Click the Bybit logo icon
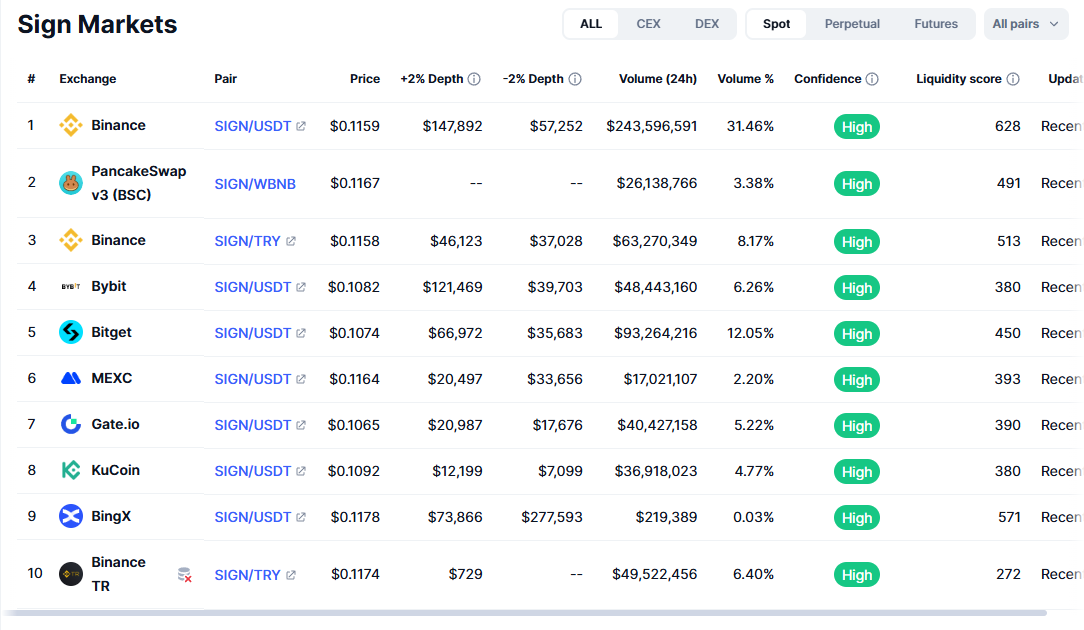The image size is (1084, 630). (x=71, y=286)
